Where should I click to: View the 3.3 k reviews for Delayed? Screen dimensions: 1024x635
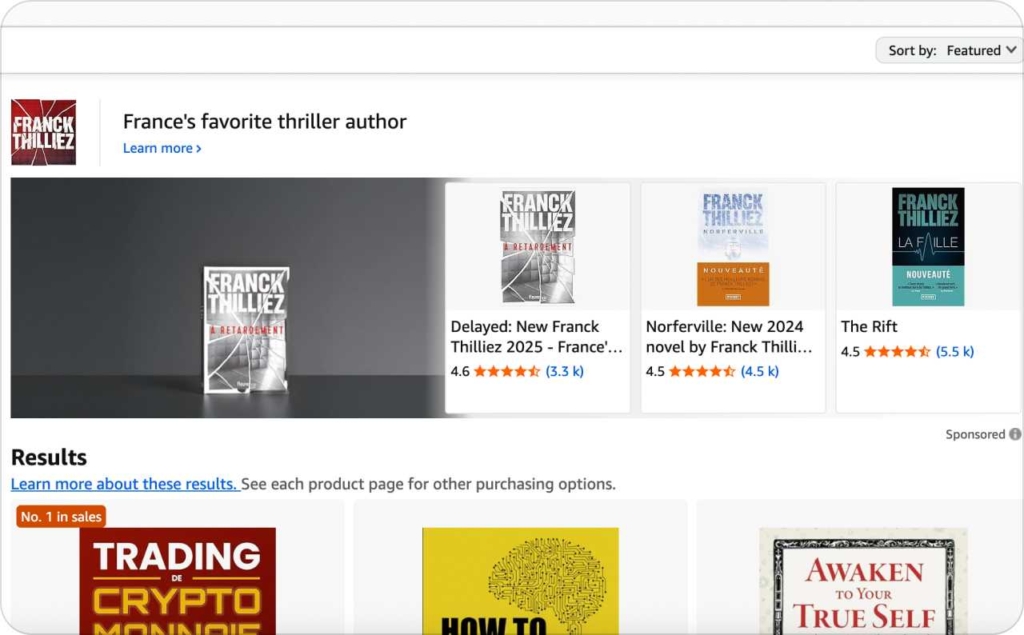click(564, 371)
